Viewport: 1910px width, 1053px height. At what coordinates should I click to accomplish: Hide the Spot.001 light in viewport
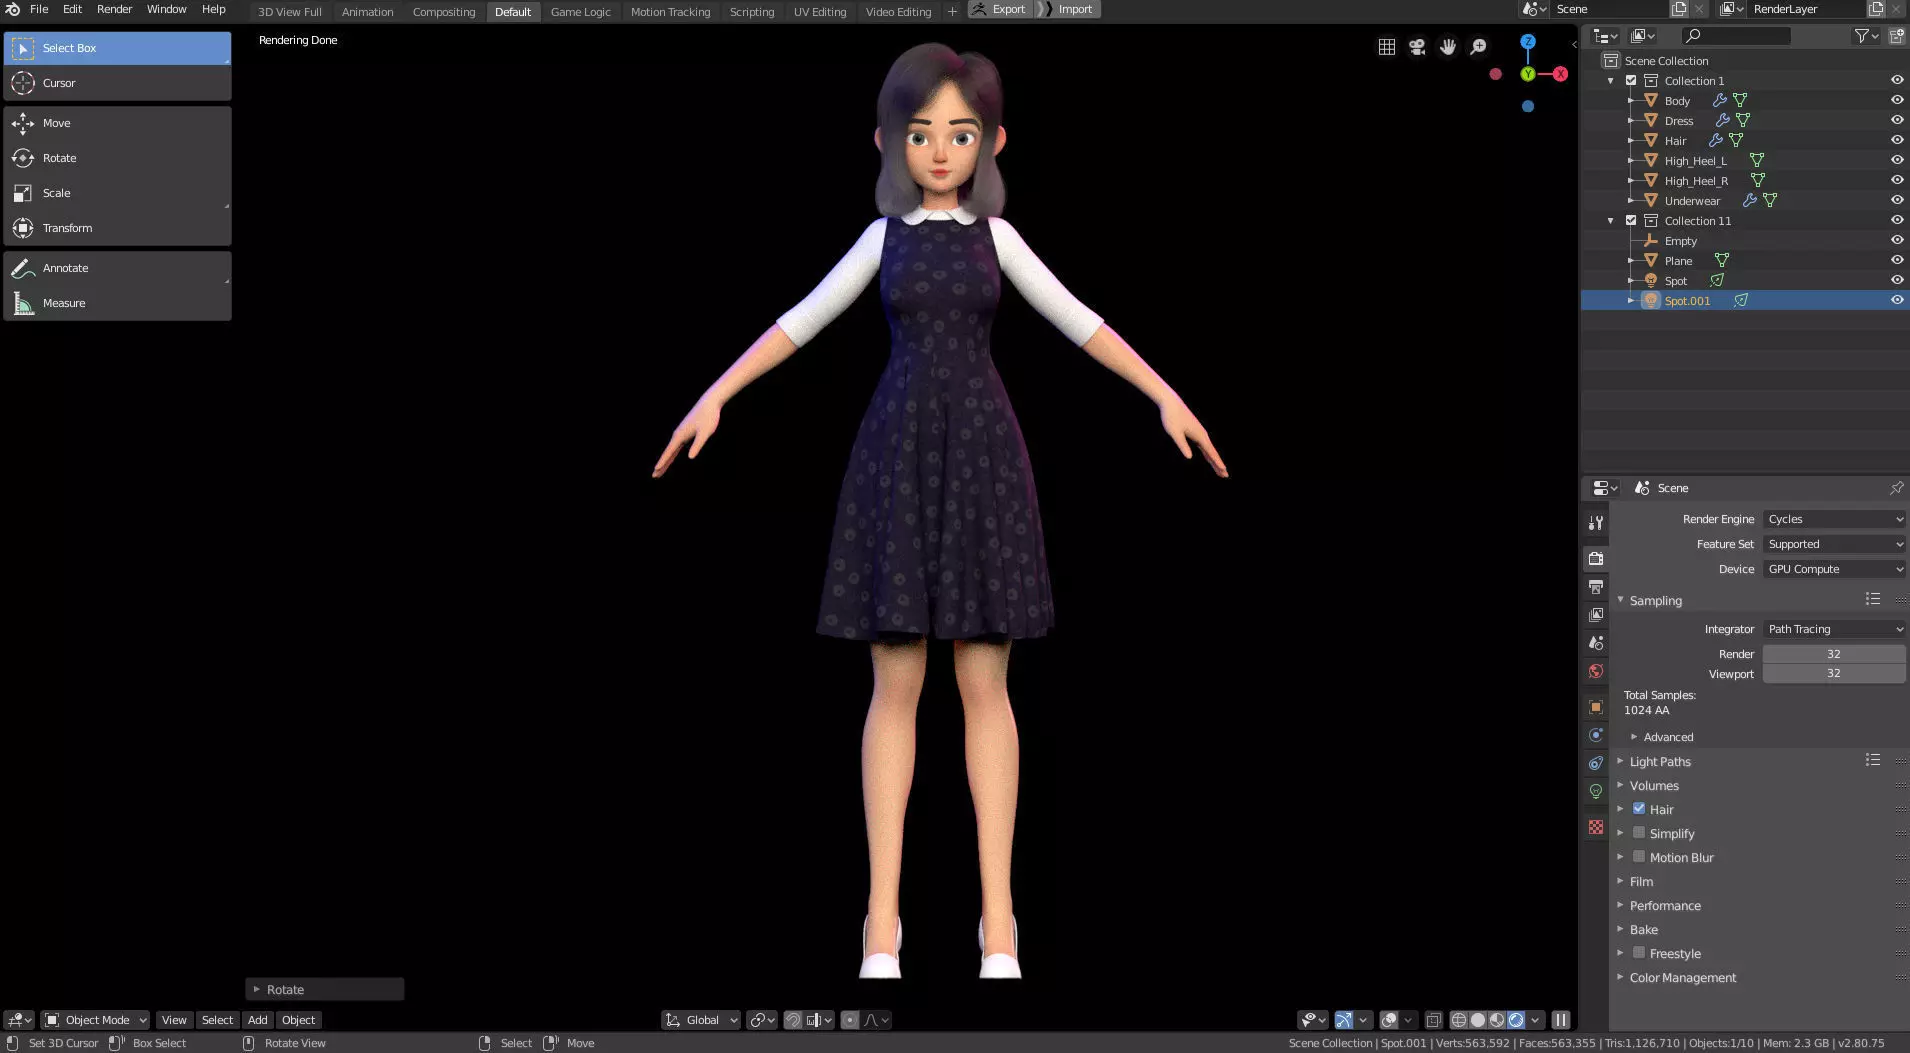(1896, 300)
